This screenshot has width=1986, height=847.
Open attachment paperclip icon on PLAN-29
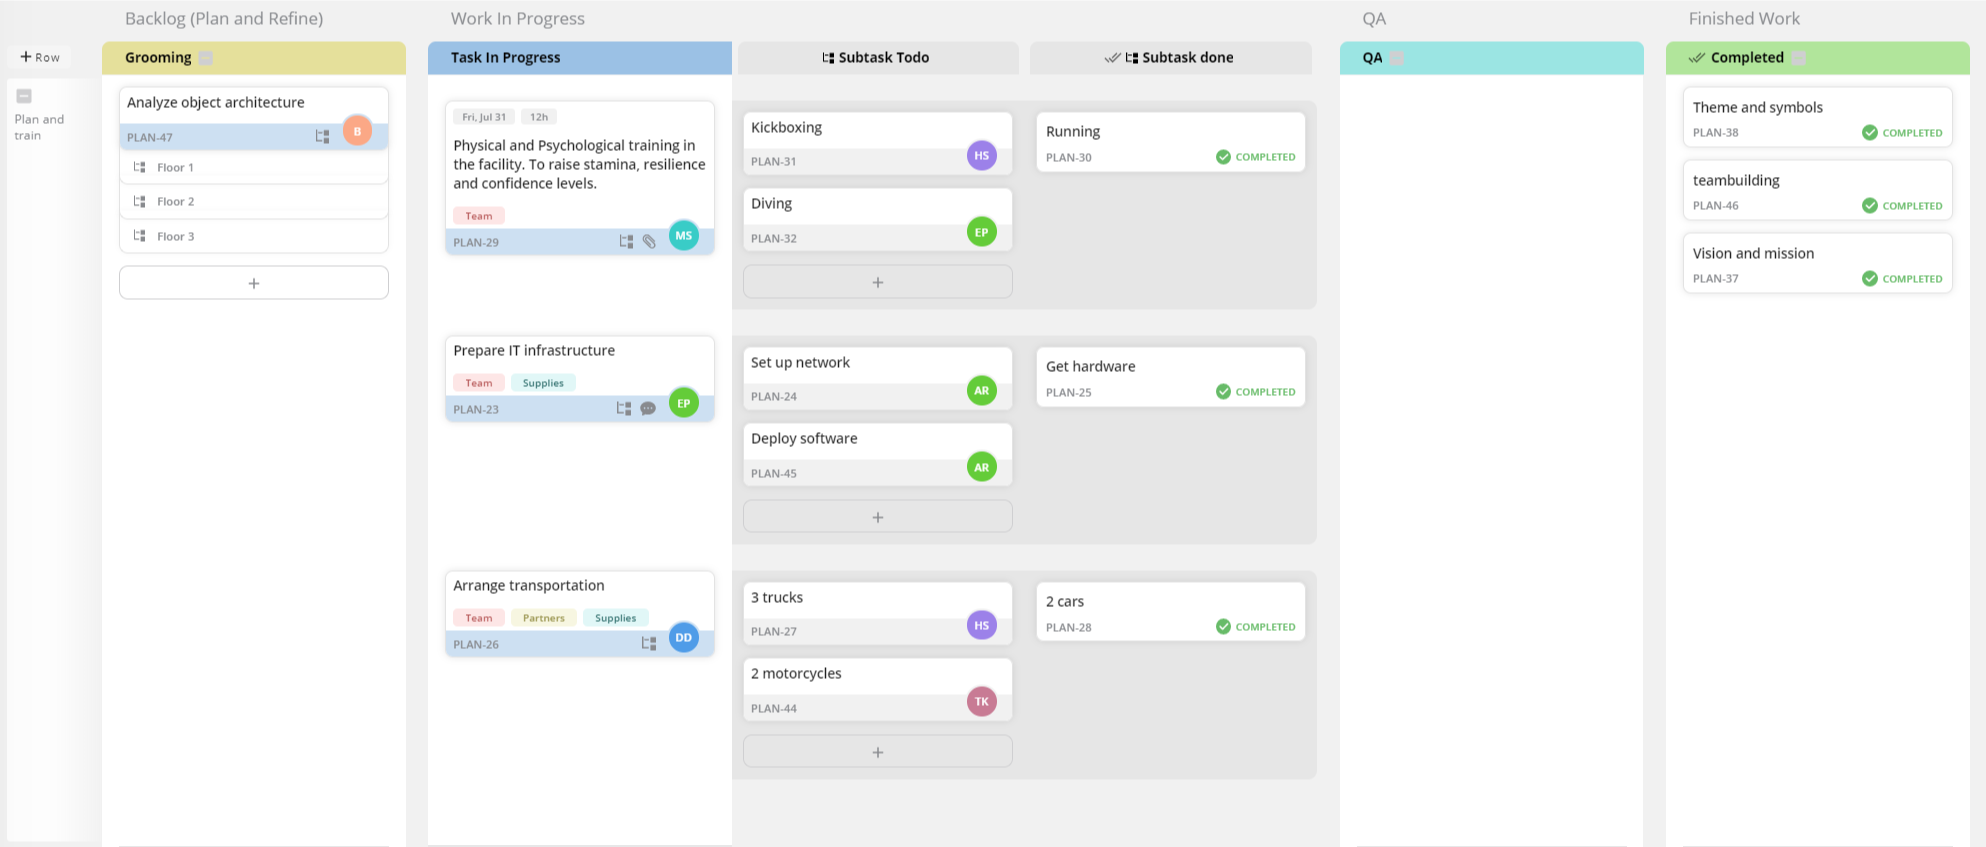pyautogui.click(x=649, y=241)
